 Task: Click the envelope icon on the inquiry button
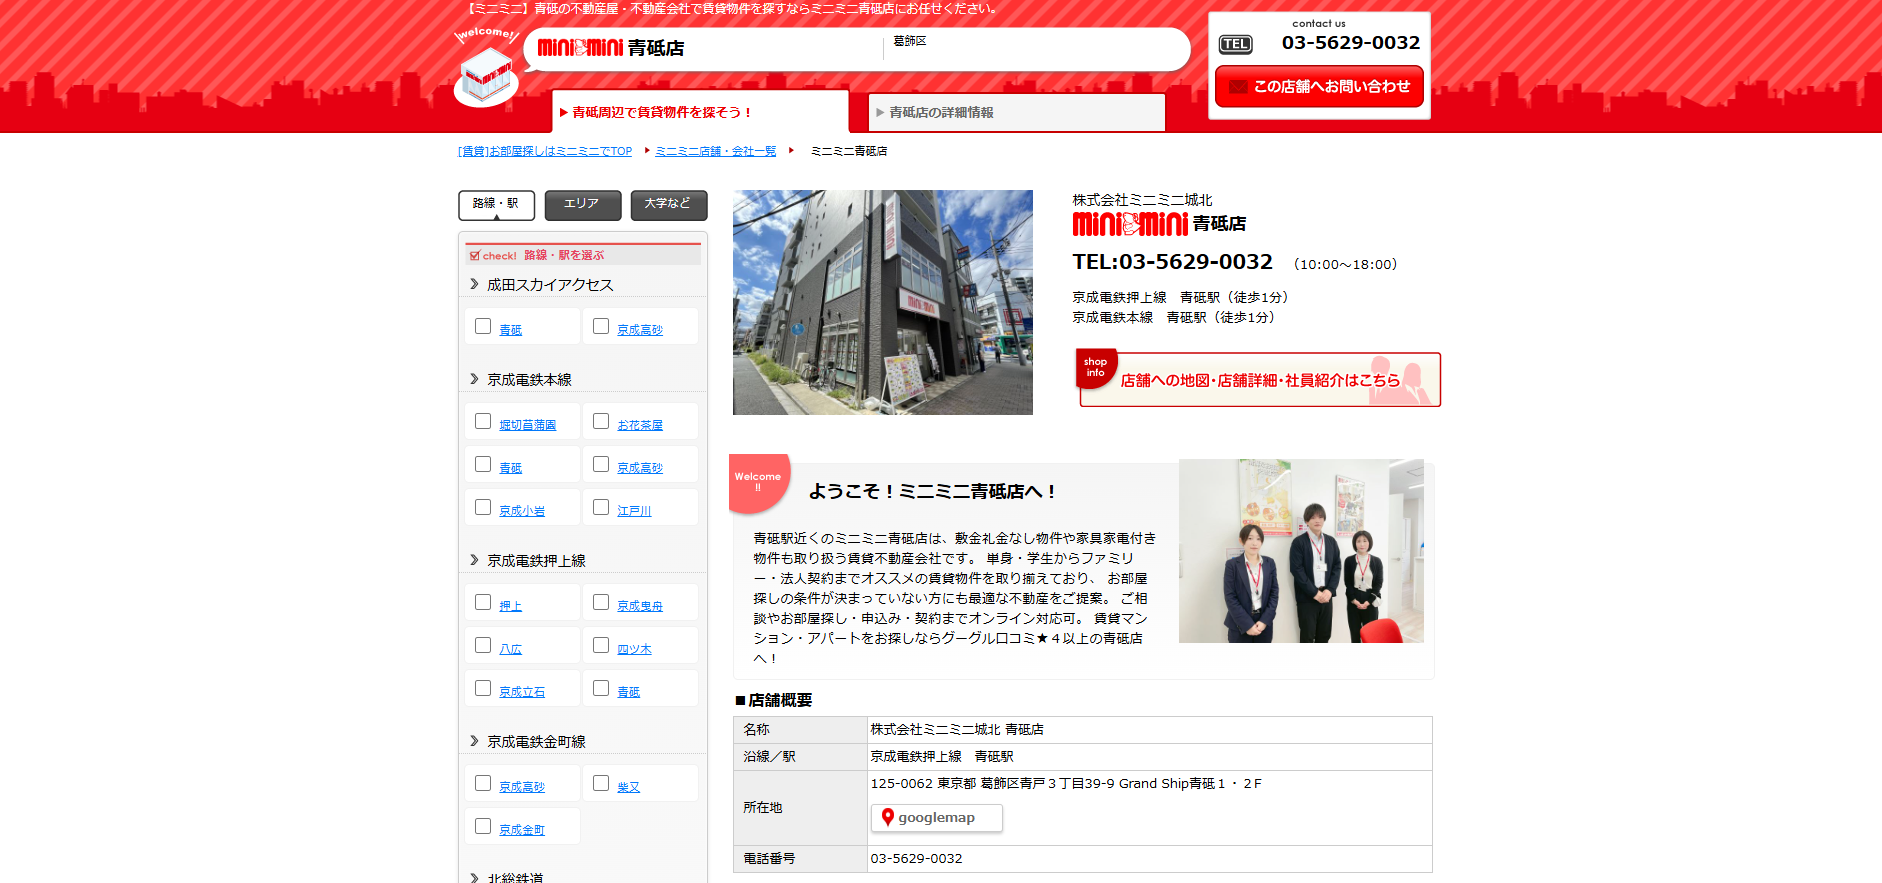pyautogui.click(x=1238, y=87)
